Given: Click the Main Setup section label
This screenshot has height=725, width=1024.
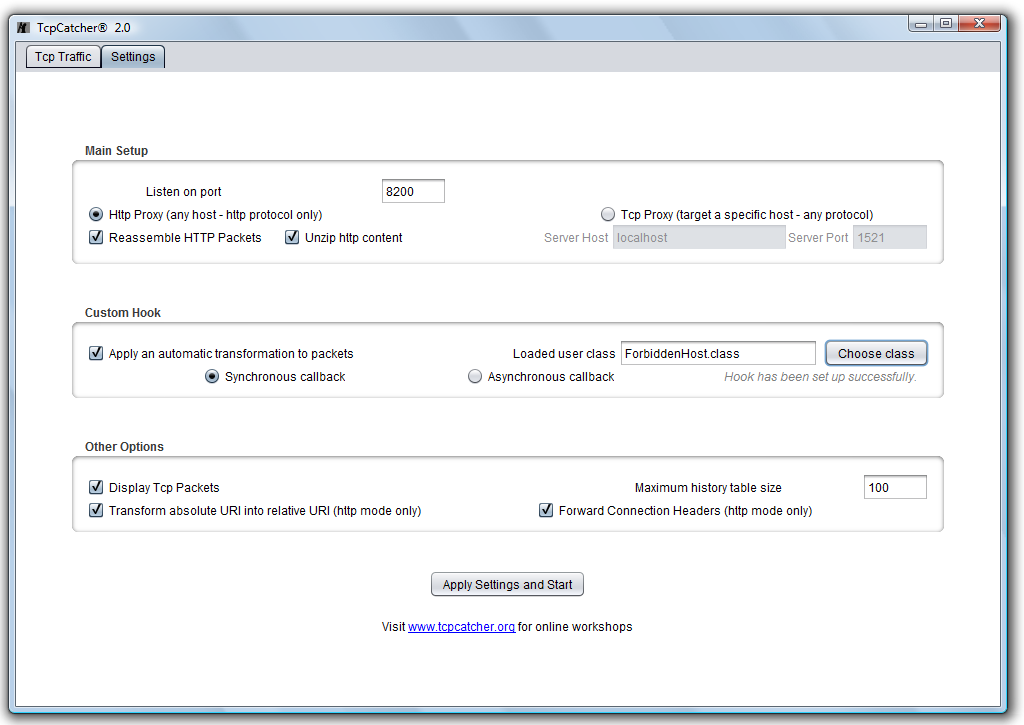Looking at the screenshot, I should (x=116, y=151).
